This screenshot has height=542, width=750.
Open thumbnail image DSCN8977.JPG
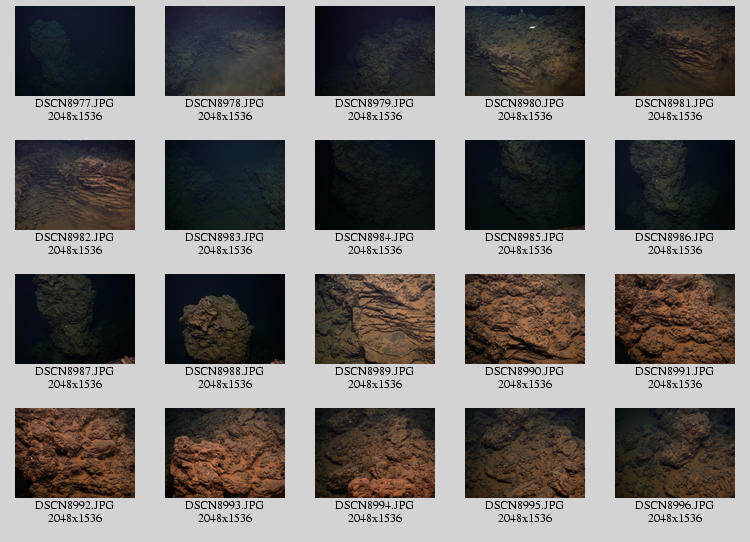(75, 51)
